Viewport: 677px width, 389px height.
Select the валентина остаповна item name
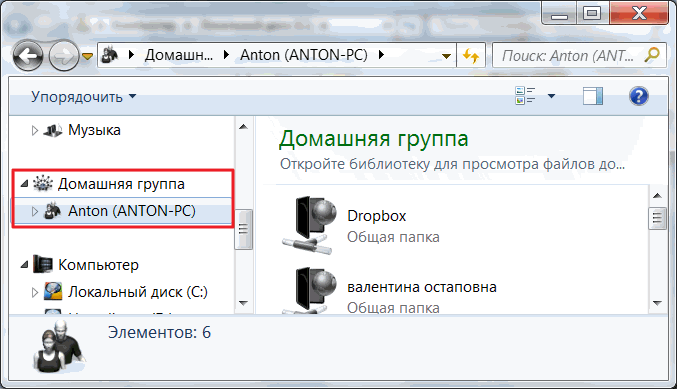422,287
